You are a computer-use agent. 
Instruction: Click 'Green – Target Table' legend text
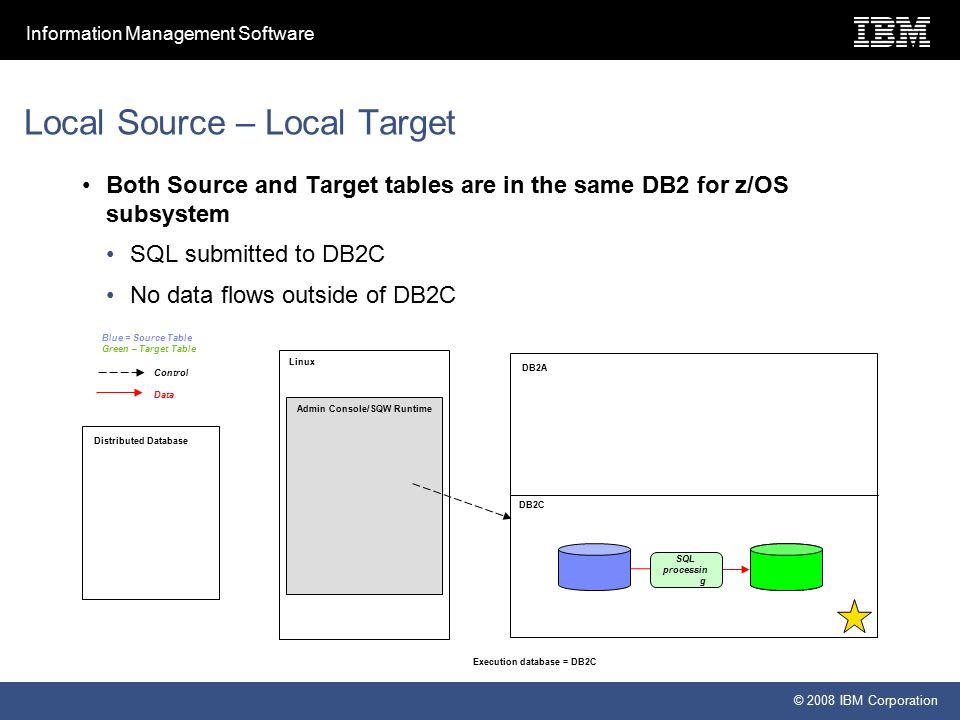149,349
